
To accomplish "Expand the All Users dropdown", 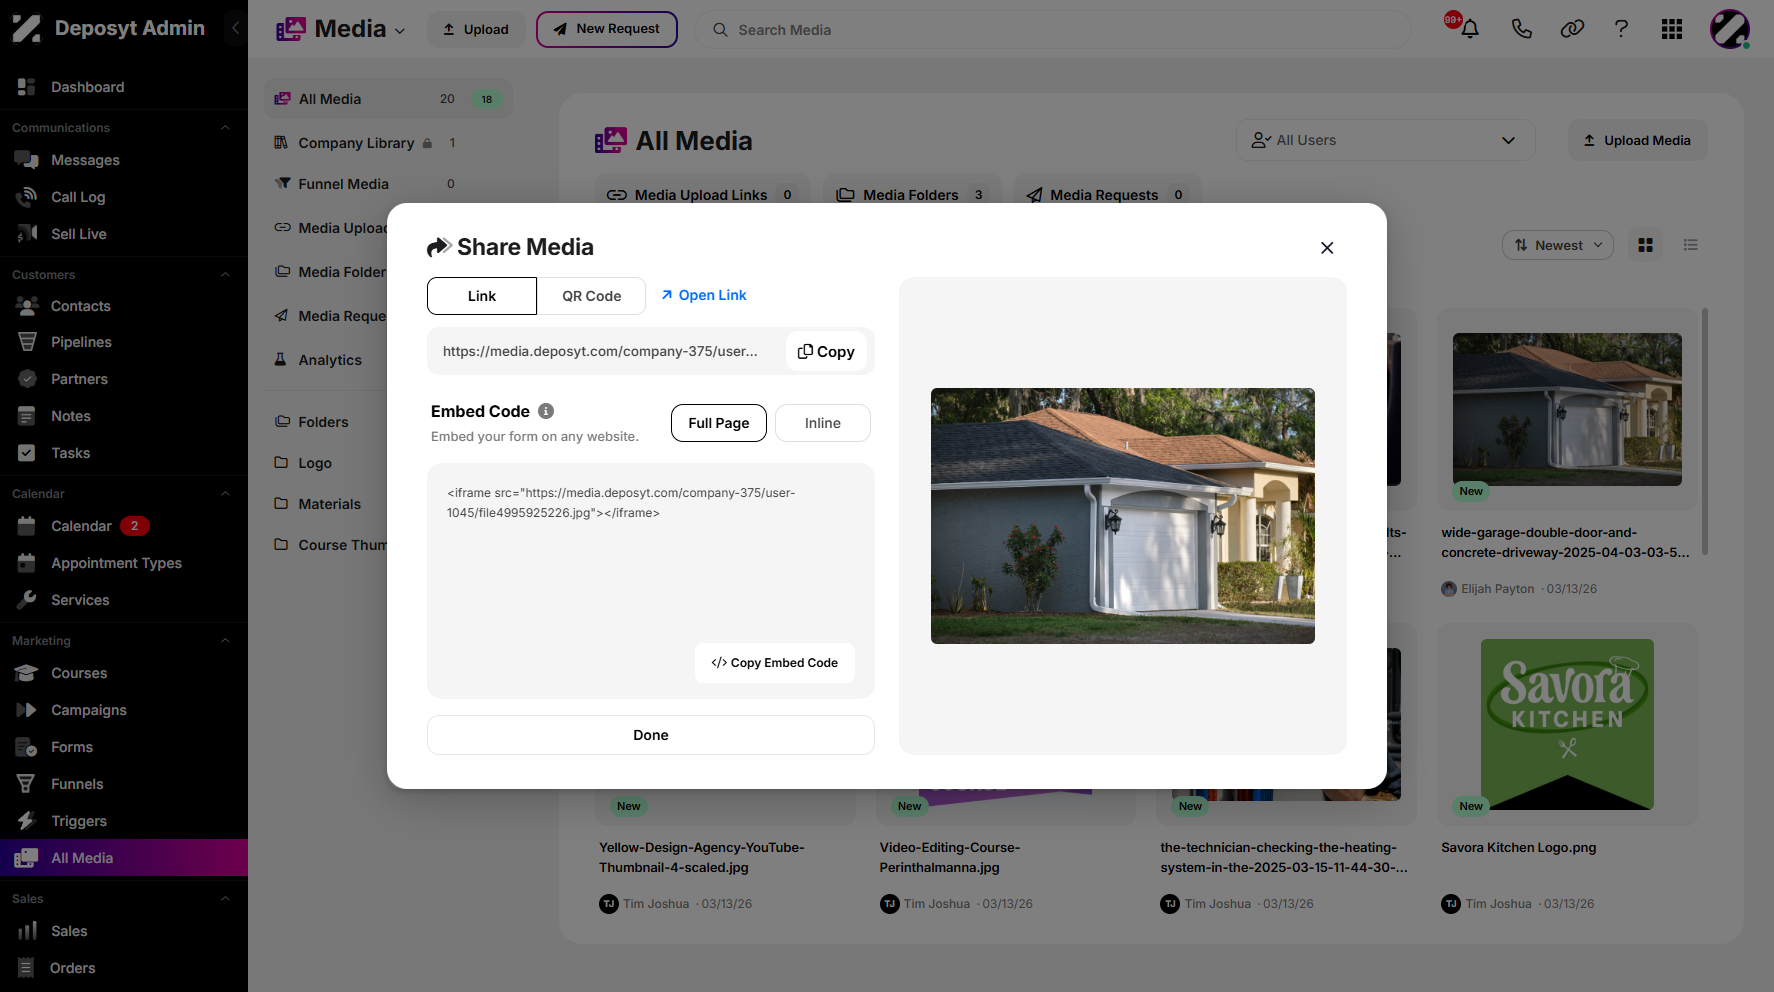I will (x=1386, y=140).
